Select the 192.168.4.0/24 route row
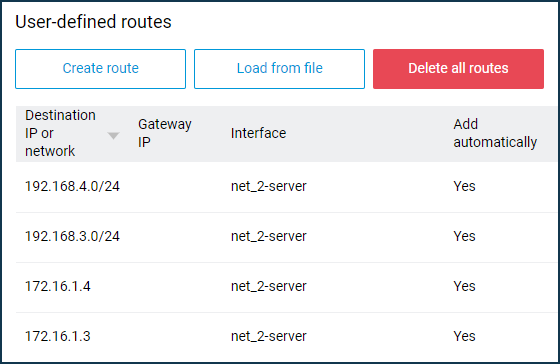 point(286,186)
